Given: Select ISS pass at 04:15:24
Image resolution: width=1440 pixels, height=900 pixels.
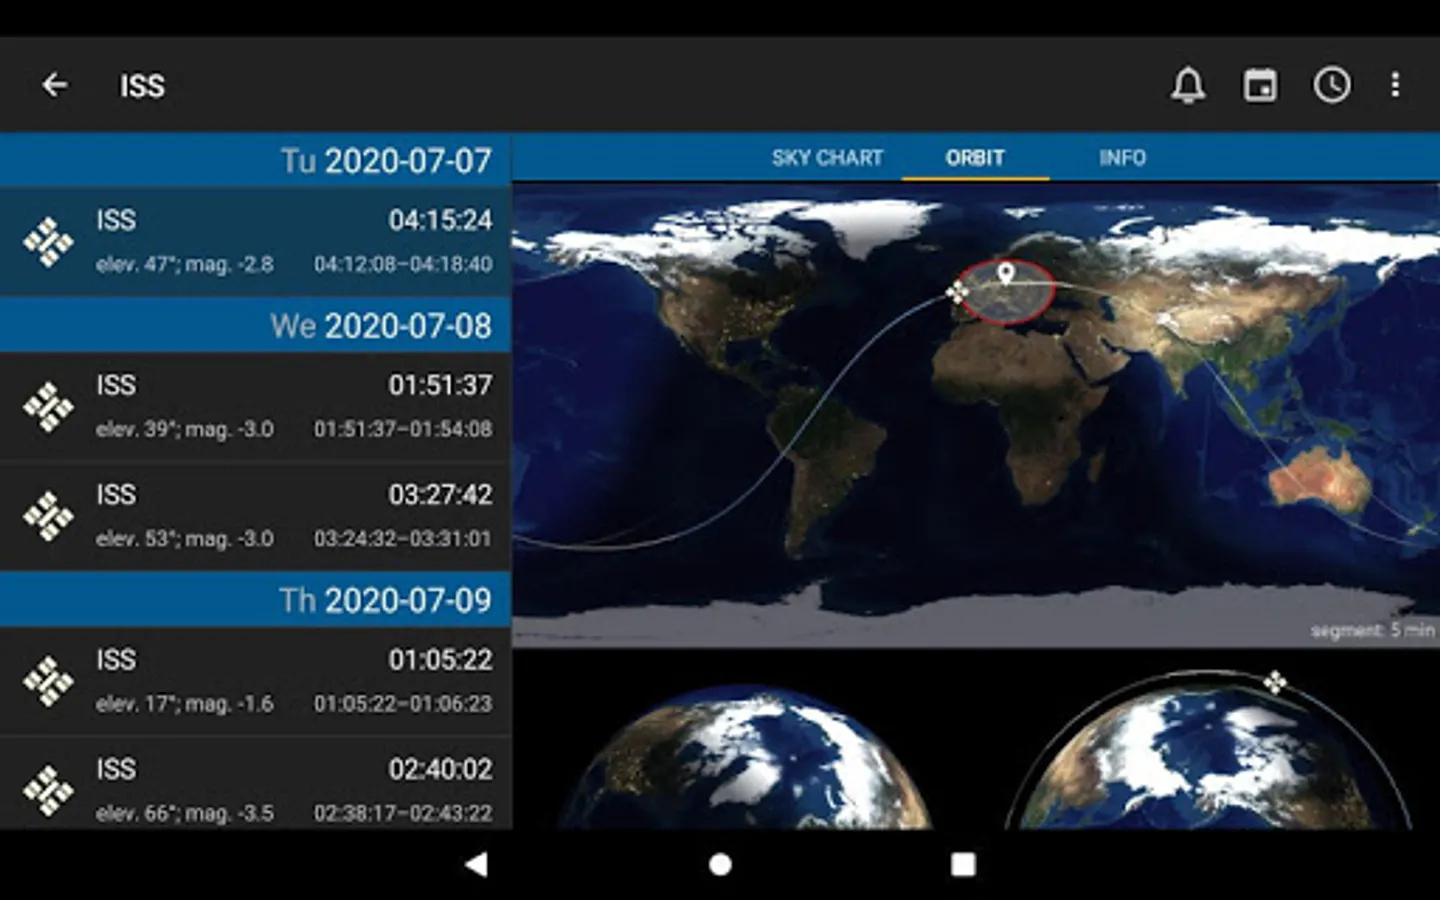Looking at the screenshot, I should 256,241.
